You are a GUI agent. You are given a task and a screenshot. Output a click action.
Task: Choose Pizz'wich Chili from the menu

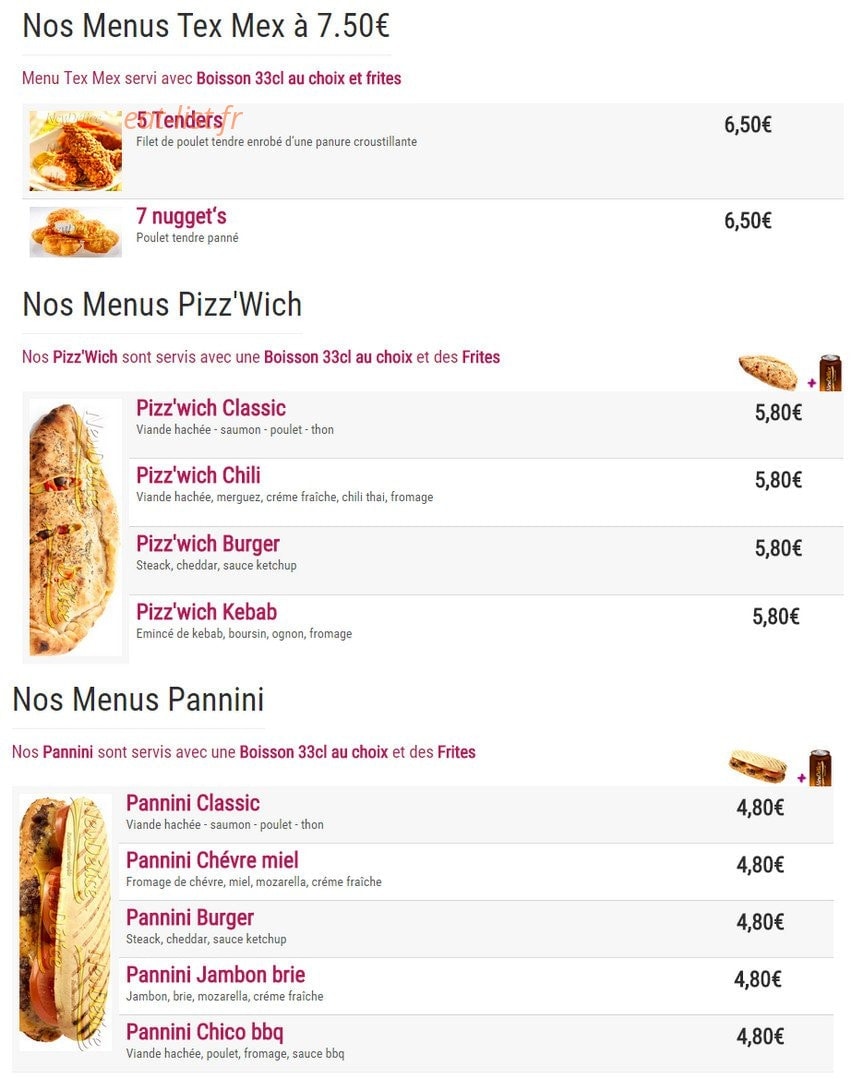pyautogui.click(x=198, y=476)
